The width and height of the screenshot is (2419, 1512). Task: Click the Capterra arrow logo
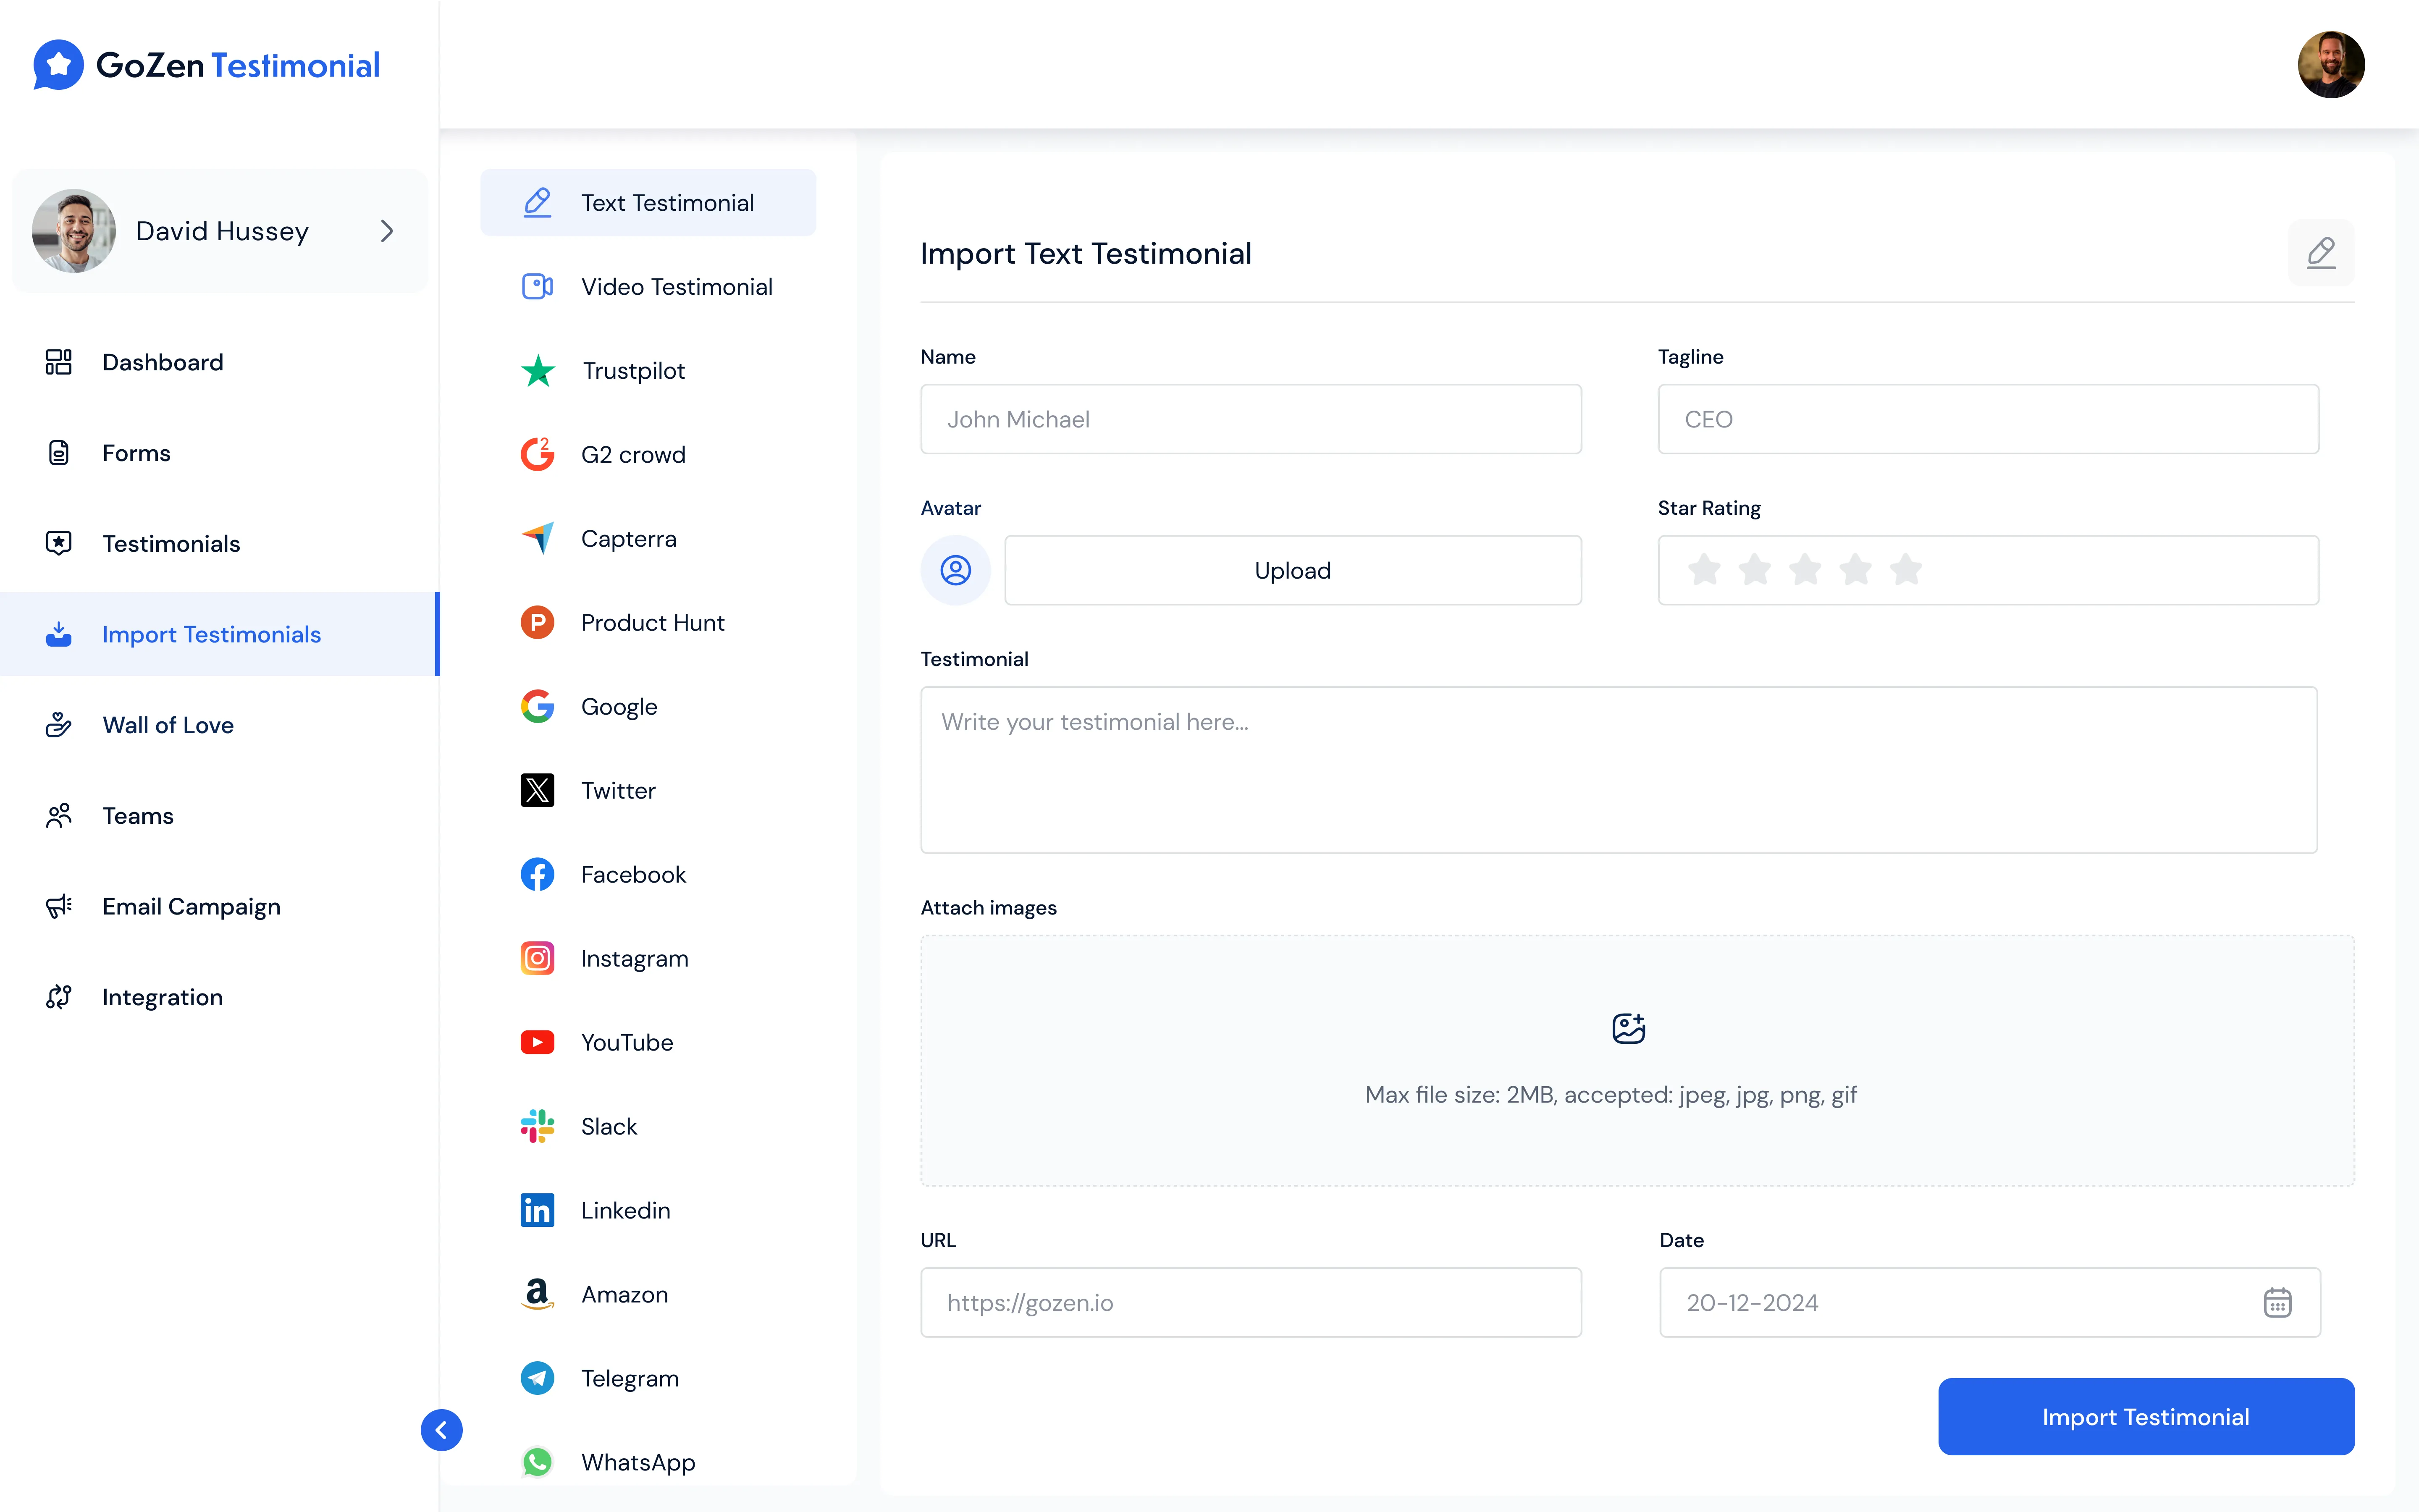point(538,538)
